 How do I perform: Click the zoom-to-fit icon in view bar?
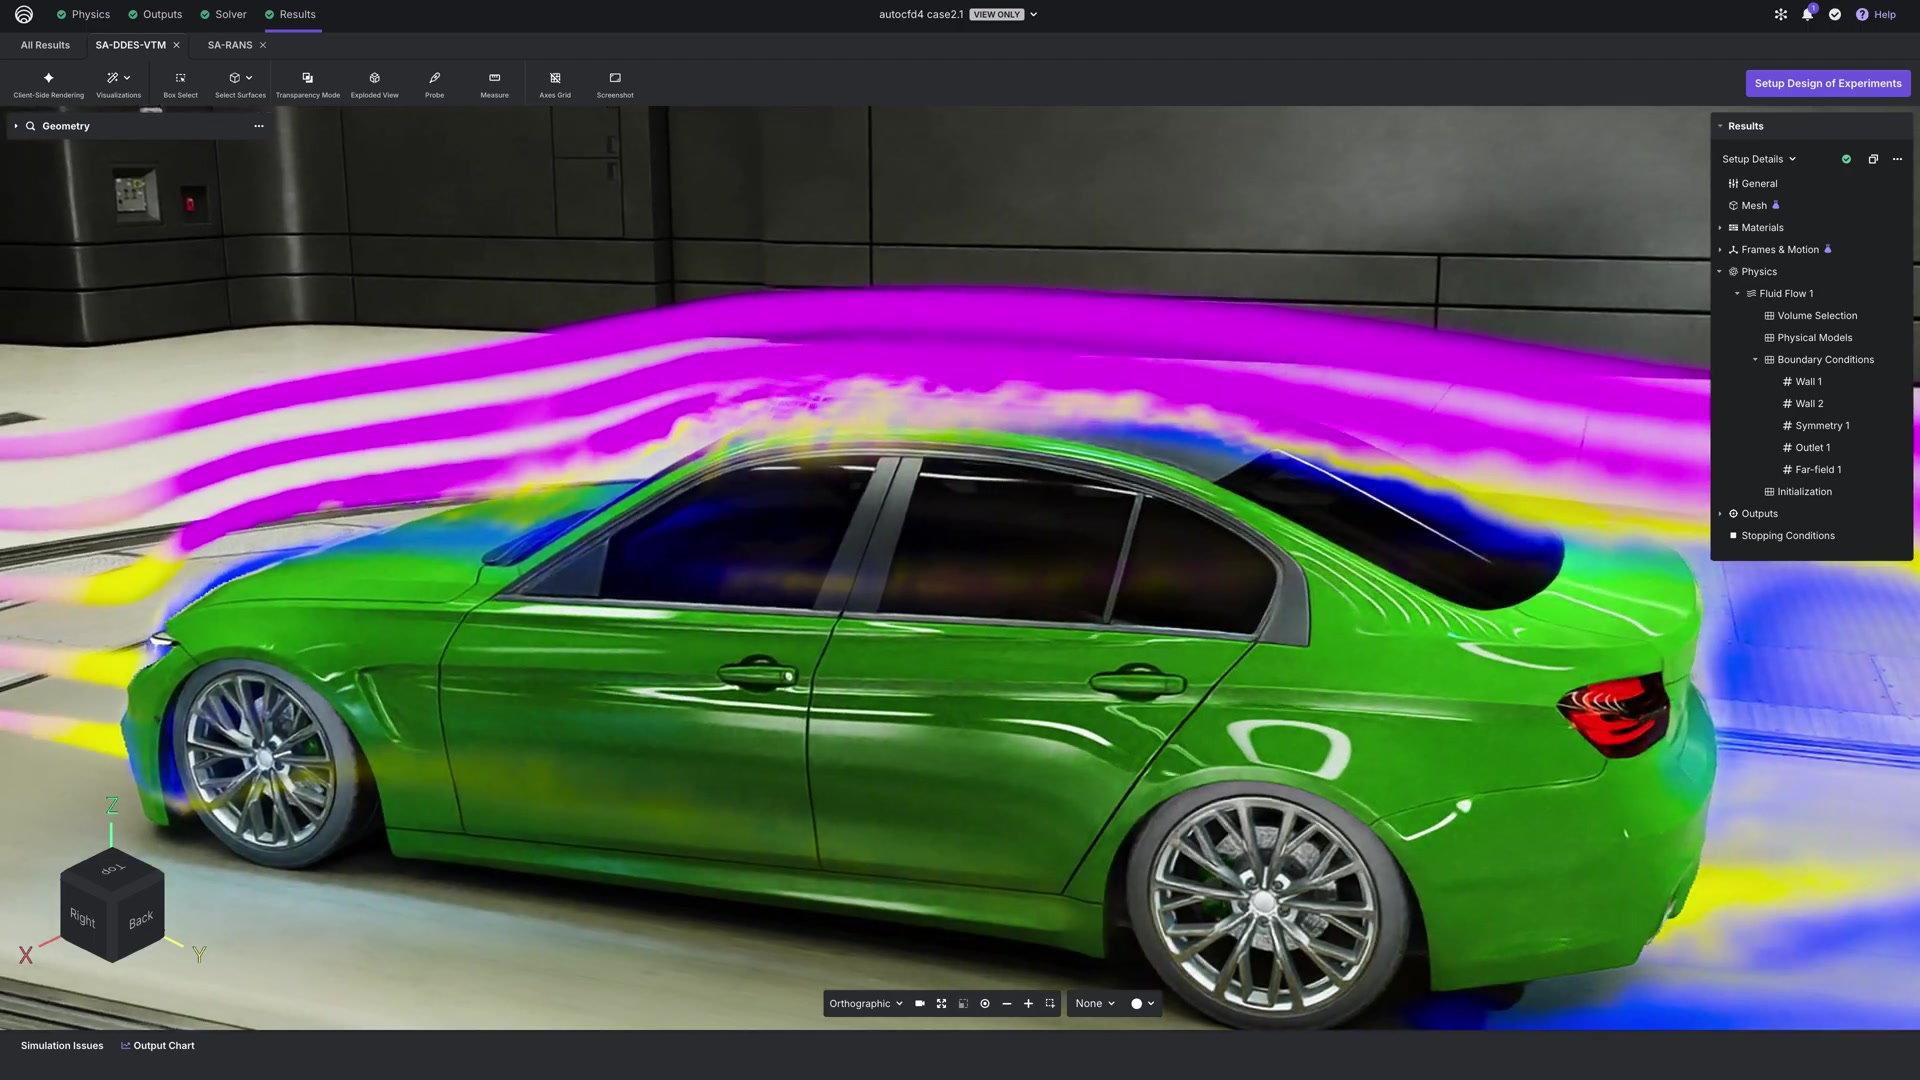point(941,1004)
